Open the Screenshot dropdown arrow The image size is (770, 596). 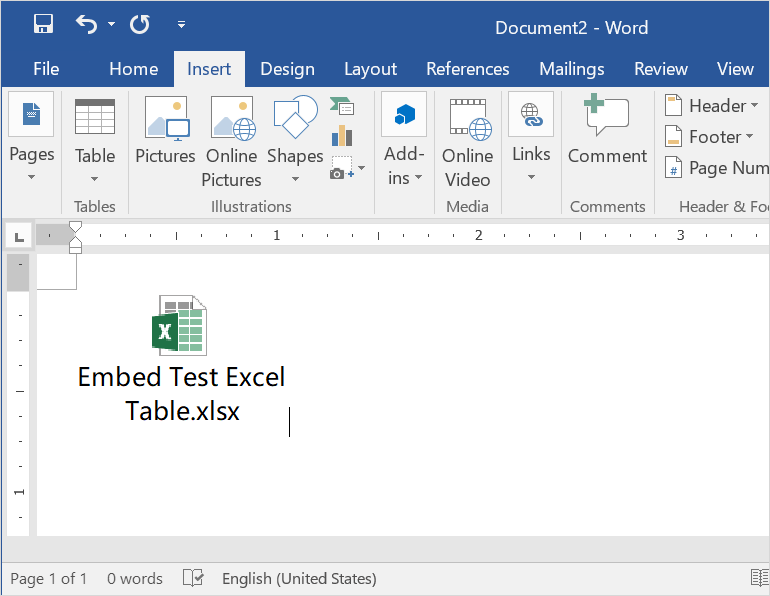(x=361, y=168)
